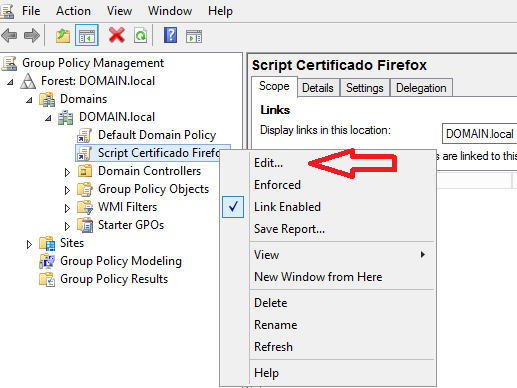Open the Action menu
517x388 pixels.
(x=73, y=11)
